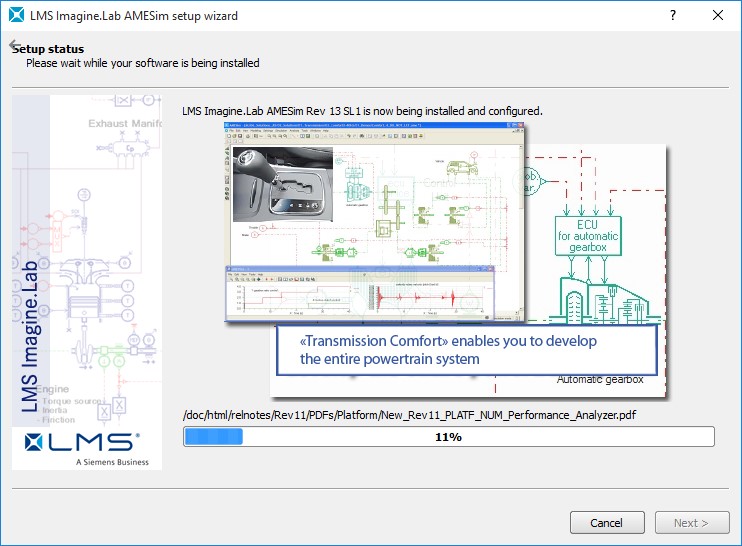
Task: Open help with the question mark button
Action: (x=673, y=15)
